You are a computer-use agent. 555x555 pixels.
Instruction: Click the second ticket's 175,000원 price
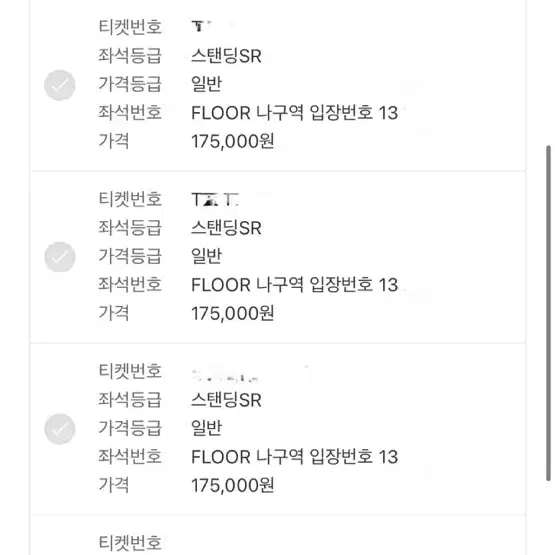[233, 313]
